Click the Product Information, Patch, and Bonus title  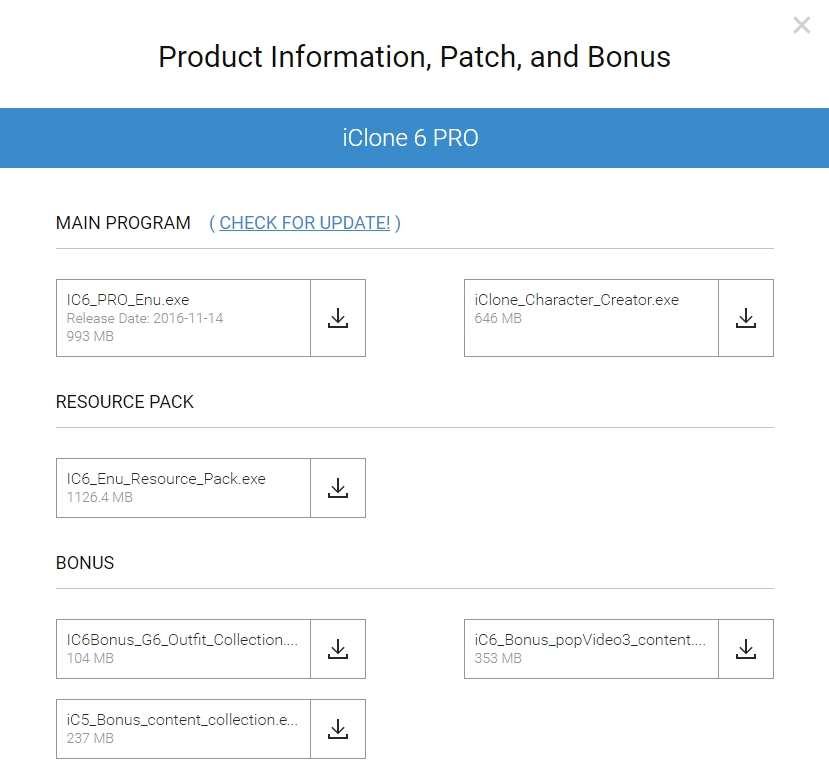pos(414,57)
